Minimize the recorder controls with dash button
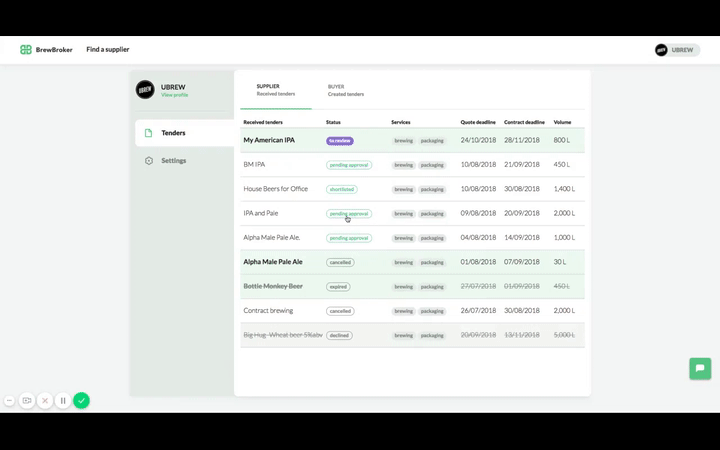 click(x=9, y=400)
